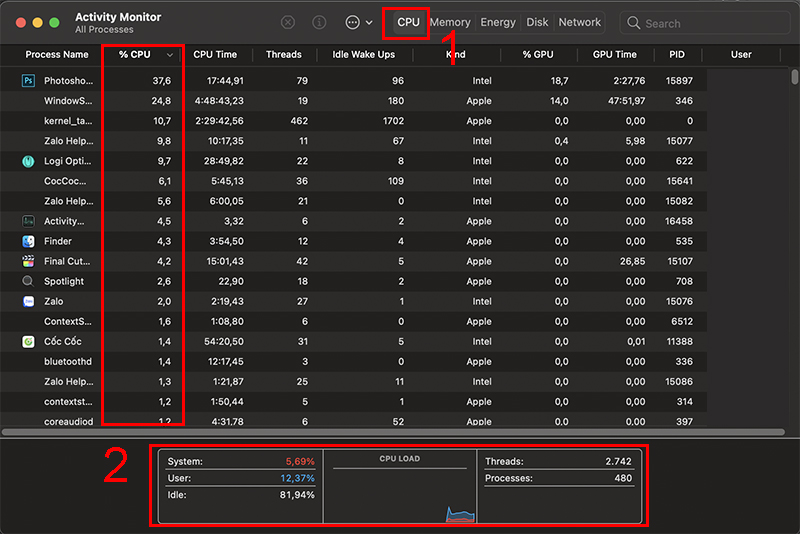Click the Activity Monitor process icon
Screen dimensions: 800x534
(28, 221)
